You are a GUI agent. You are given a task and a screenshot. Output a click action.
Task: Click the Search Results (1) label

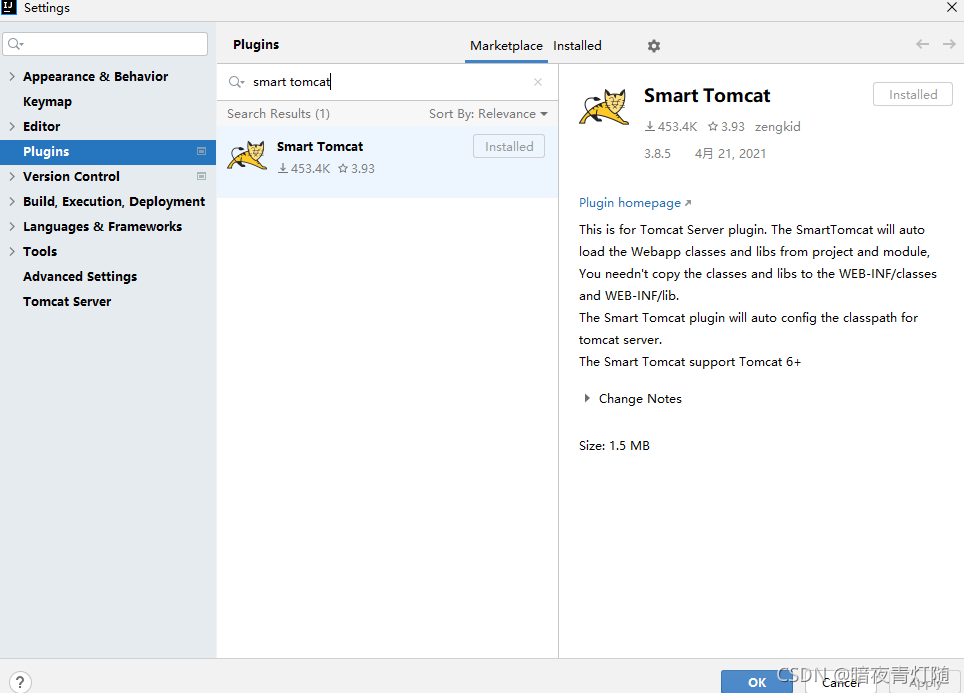pyautogui.click(x=278, y=114)
